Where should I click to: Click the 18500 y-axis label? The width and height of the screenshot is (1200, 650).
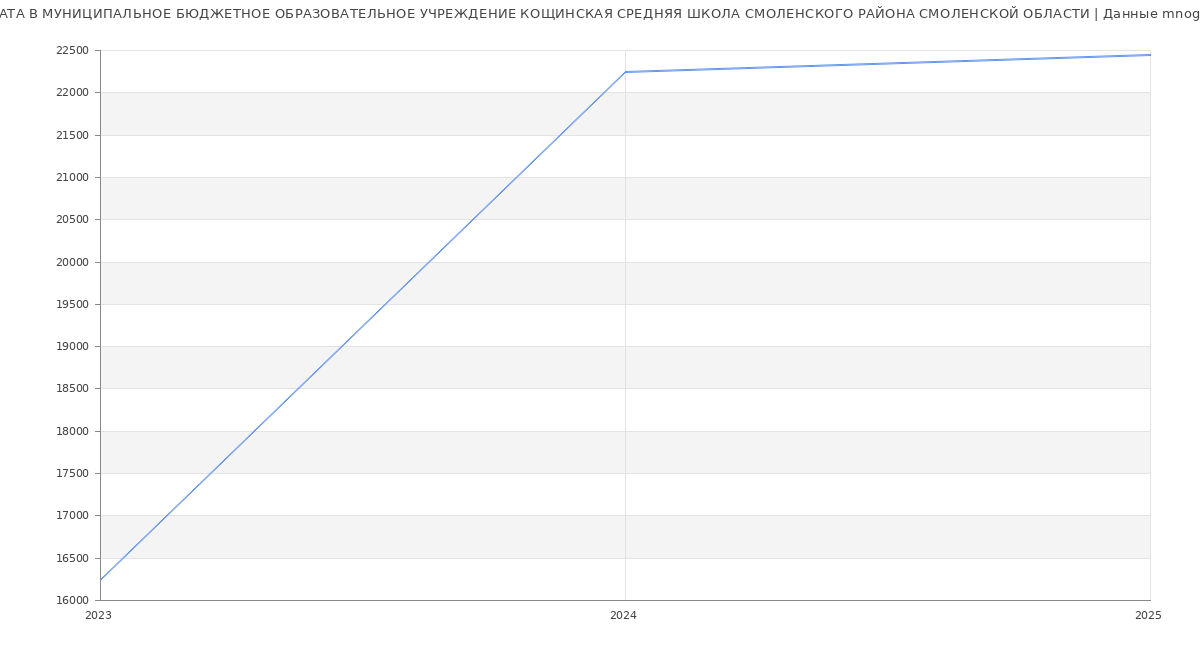click(x=73, y=389)
